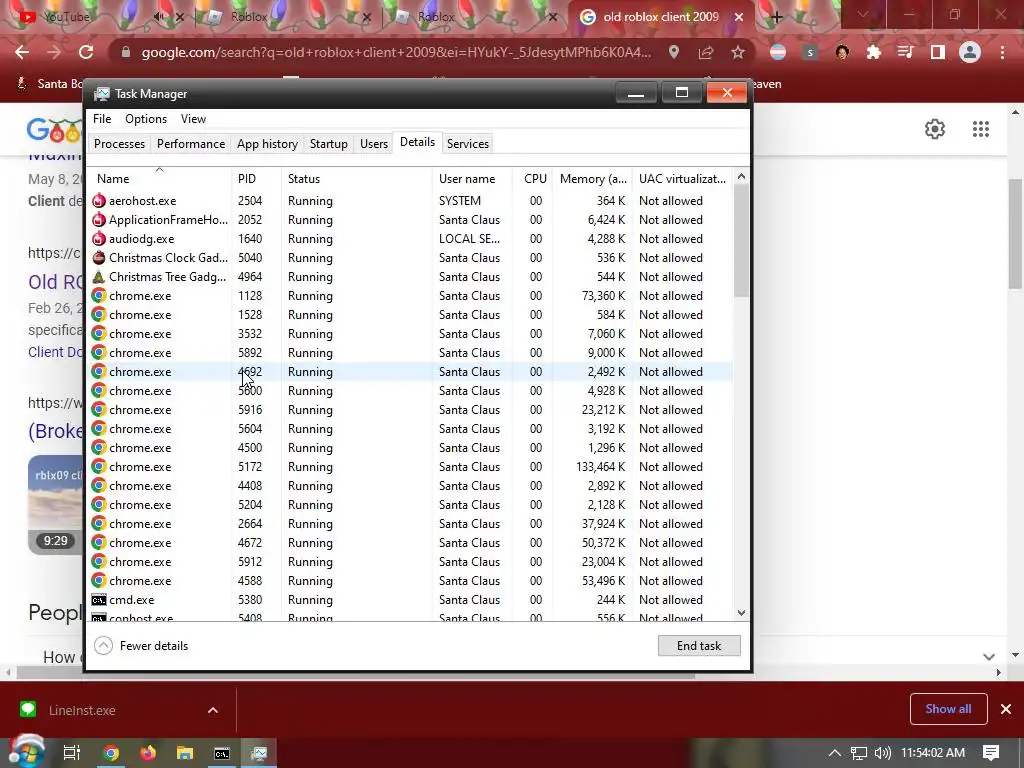Click the Chrome profile avatar icon
This screenshot has width=1024, height=768.
(x=970, y=52)
